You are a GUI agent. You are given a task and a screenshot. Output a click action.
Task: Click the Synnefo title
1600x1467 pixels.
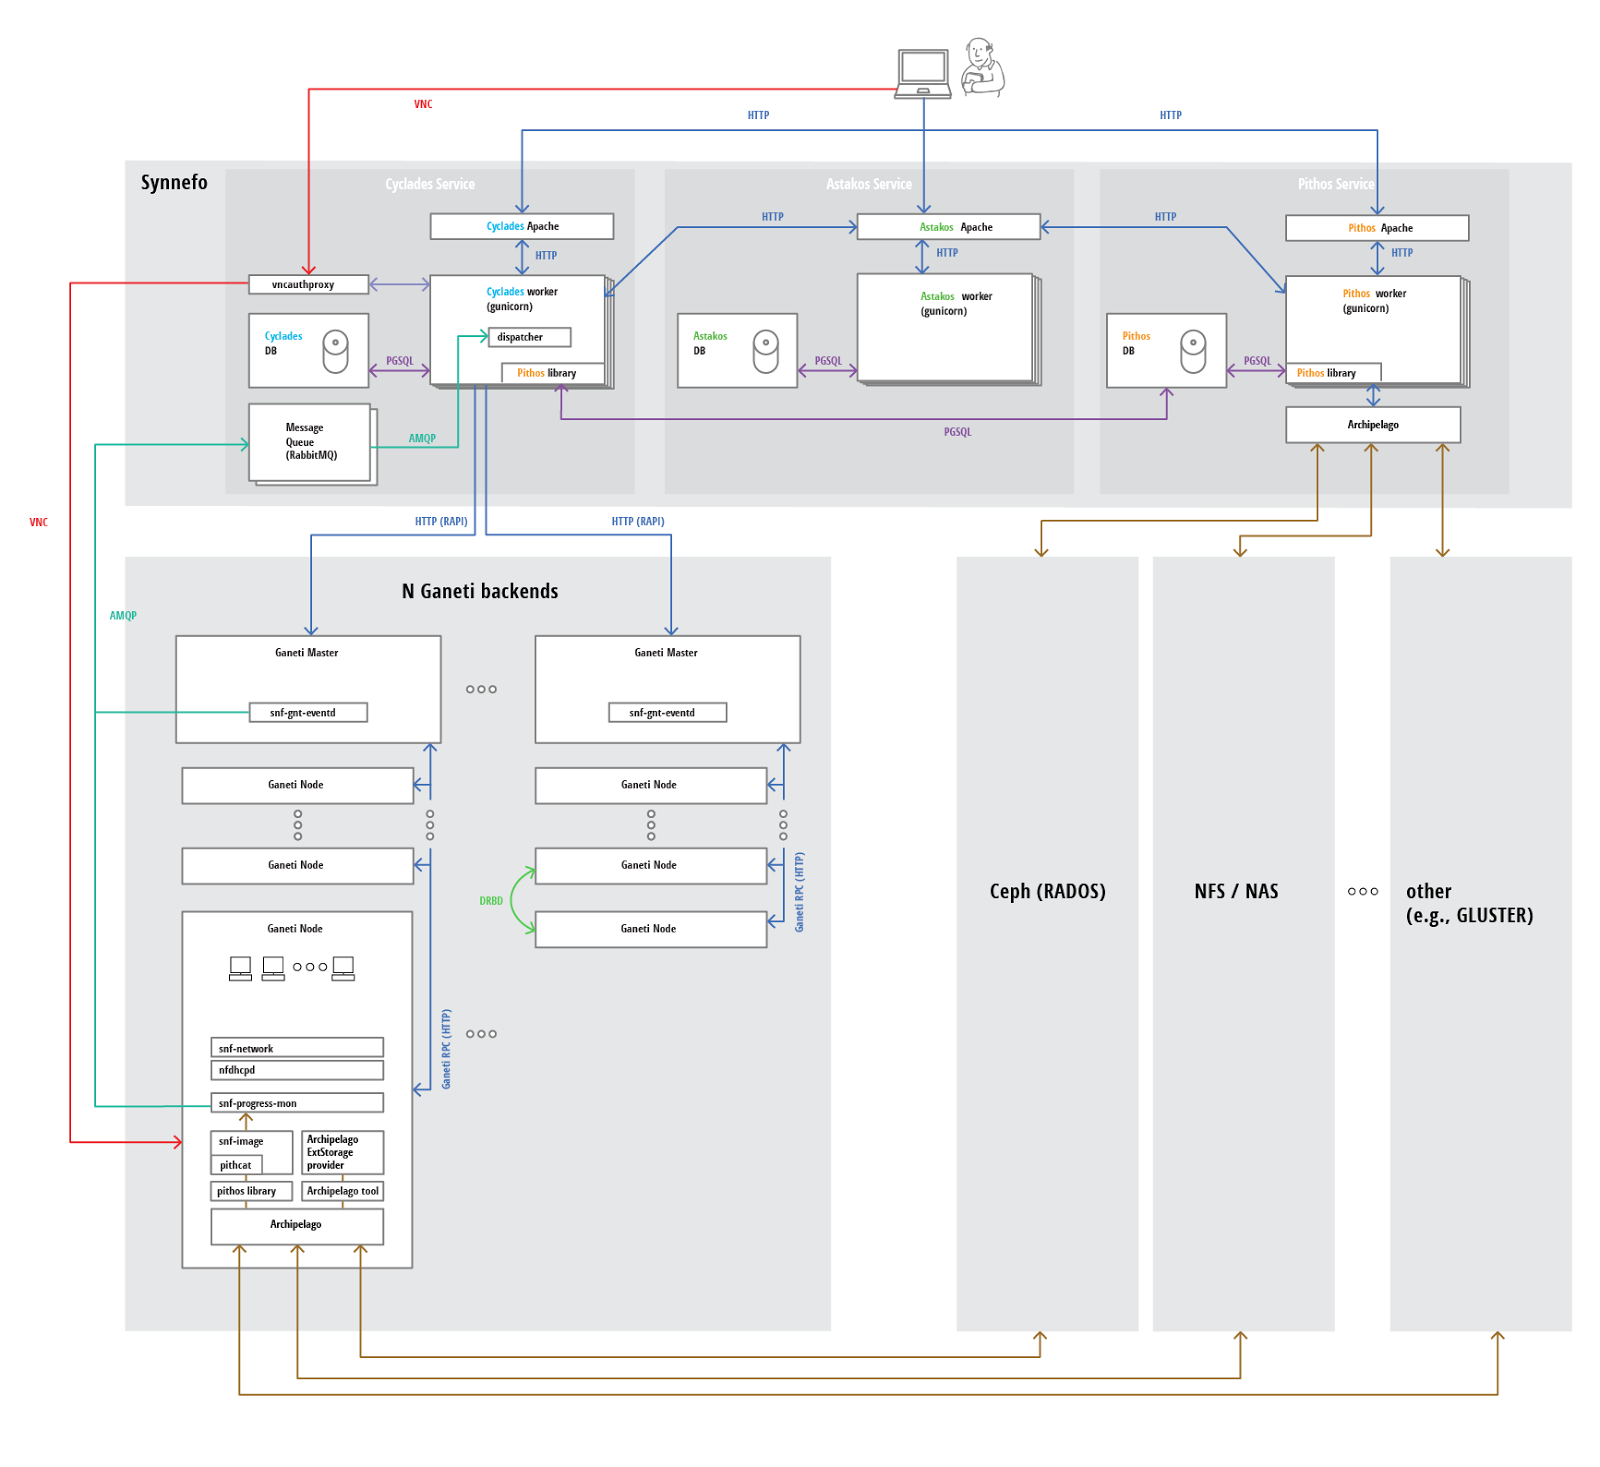tap(174, 182)
